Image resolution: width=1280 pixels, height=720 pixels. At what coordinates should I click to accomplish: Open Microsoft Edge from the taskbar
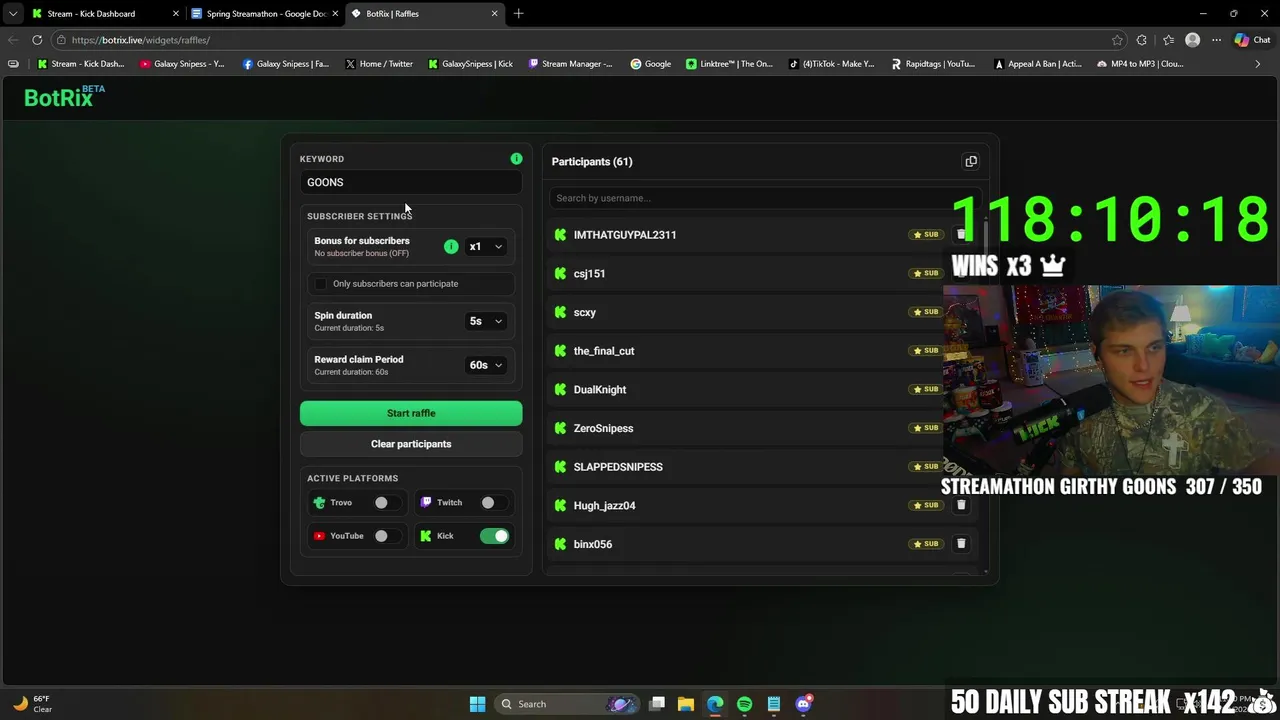coord(715,704)
